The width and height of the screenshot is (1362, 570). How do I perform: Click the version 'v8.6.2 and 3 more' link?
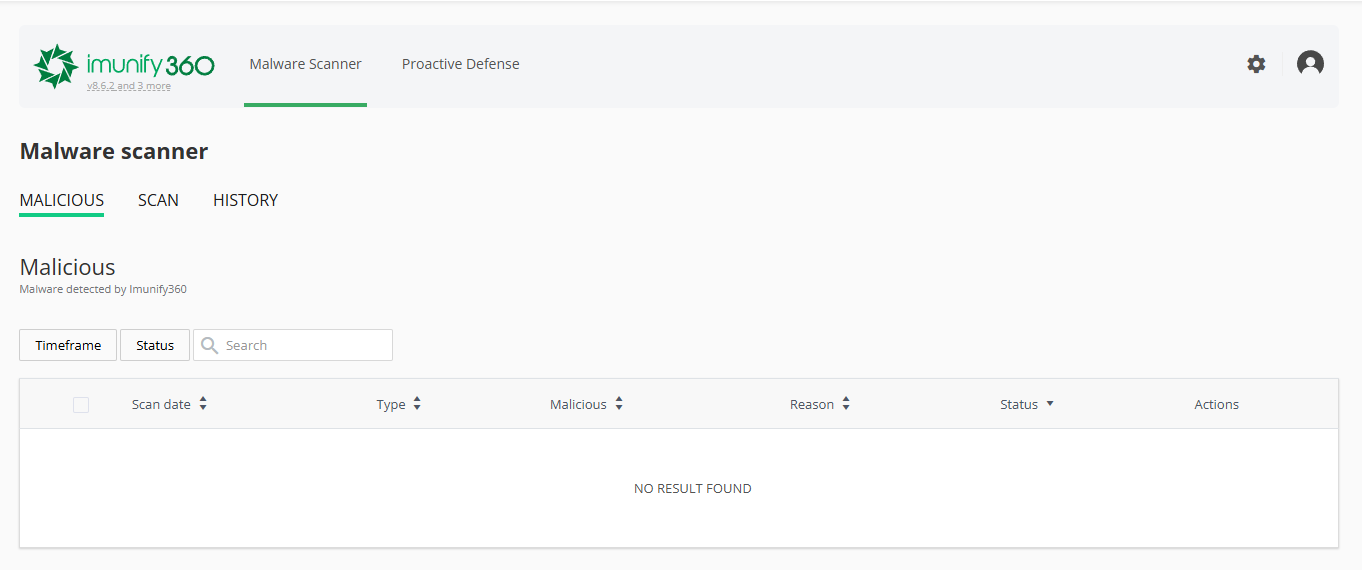click(129, 87)
